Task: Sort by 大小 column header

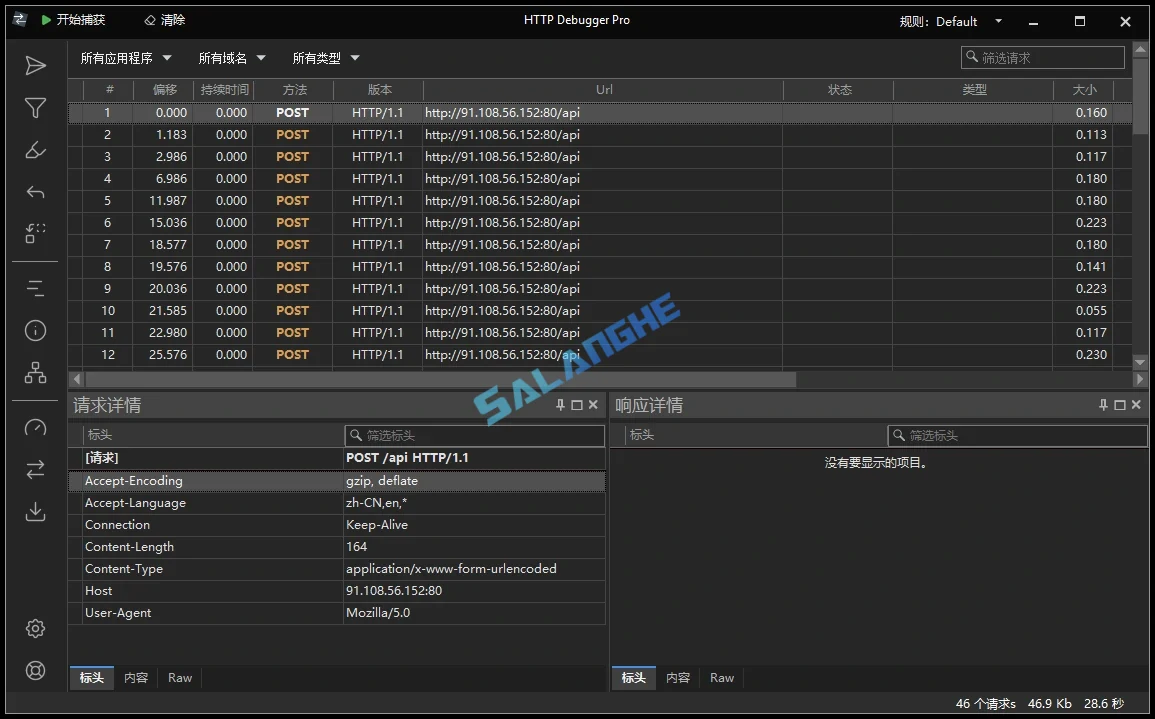Action: pyautogui.click(x=1084, y=90)
